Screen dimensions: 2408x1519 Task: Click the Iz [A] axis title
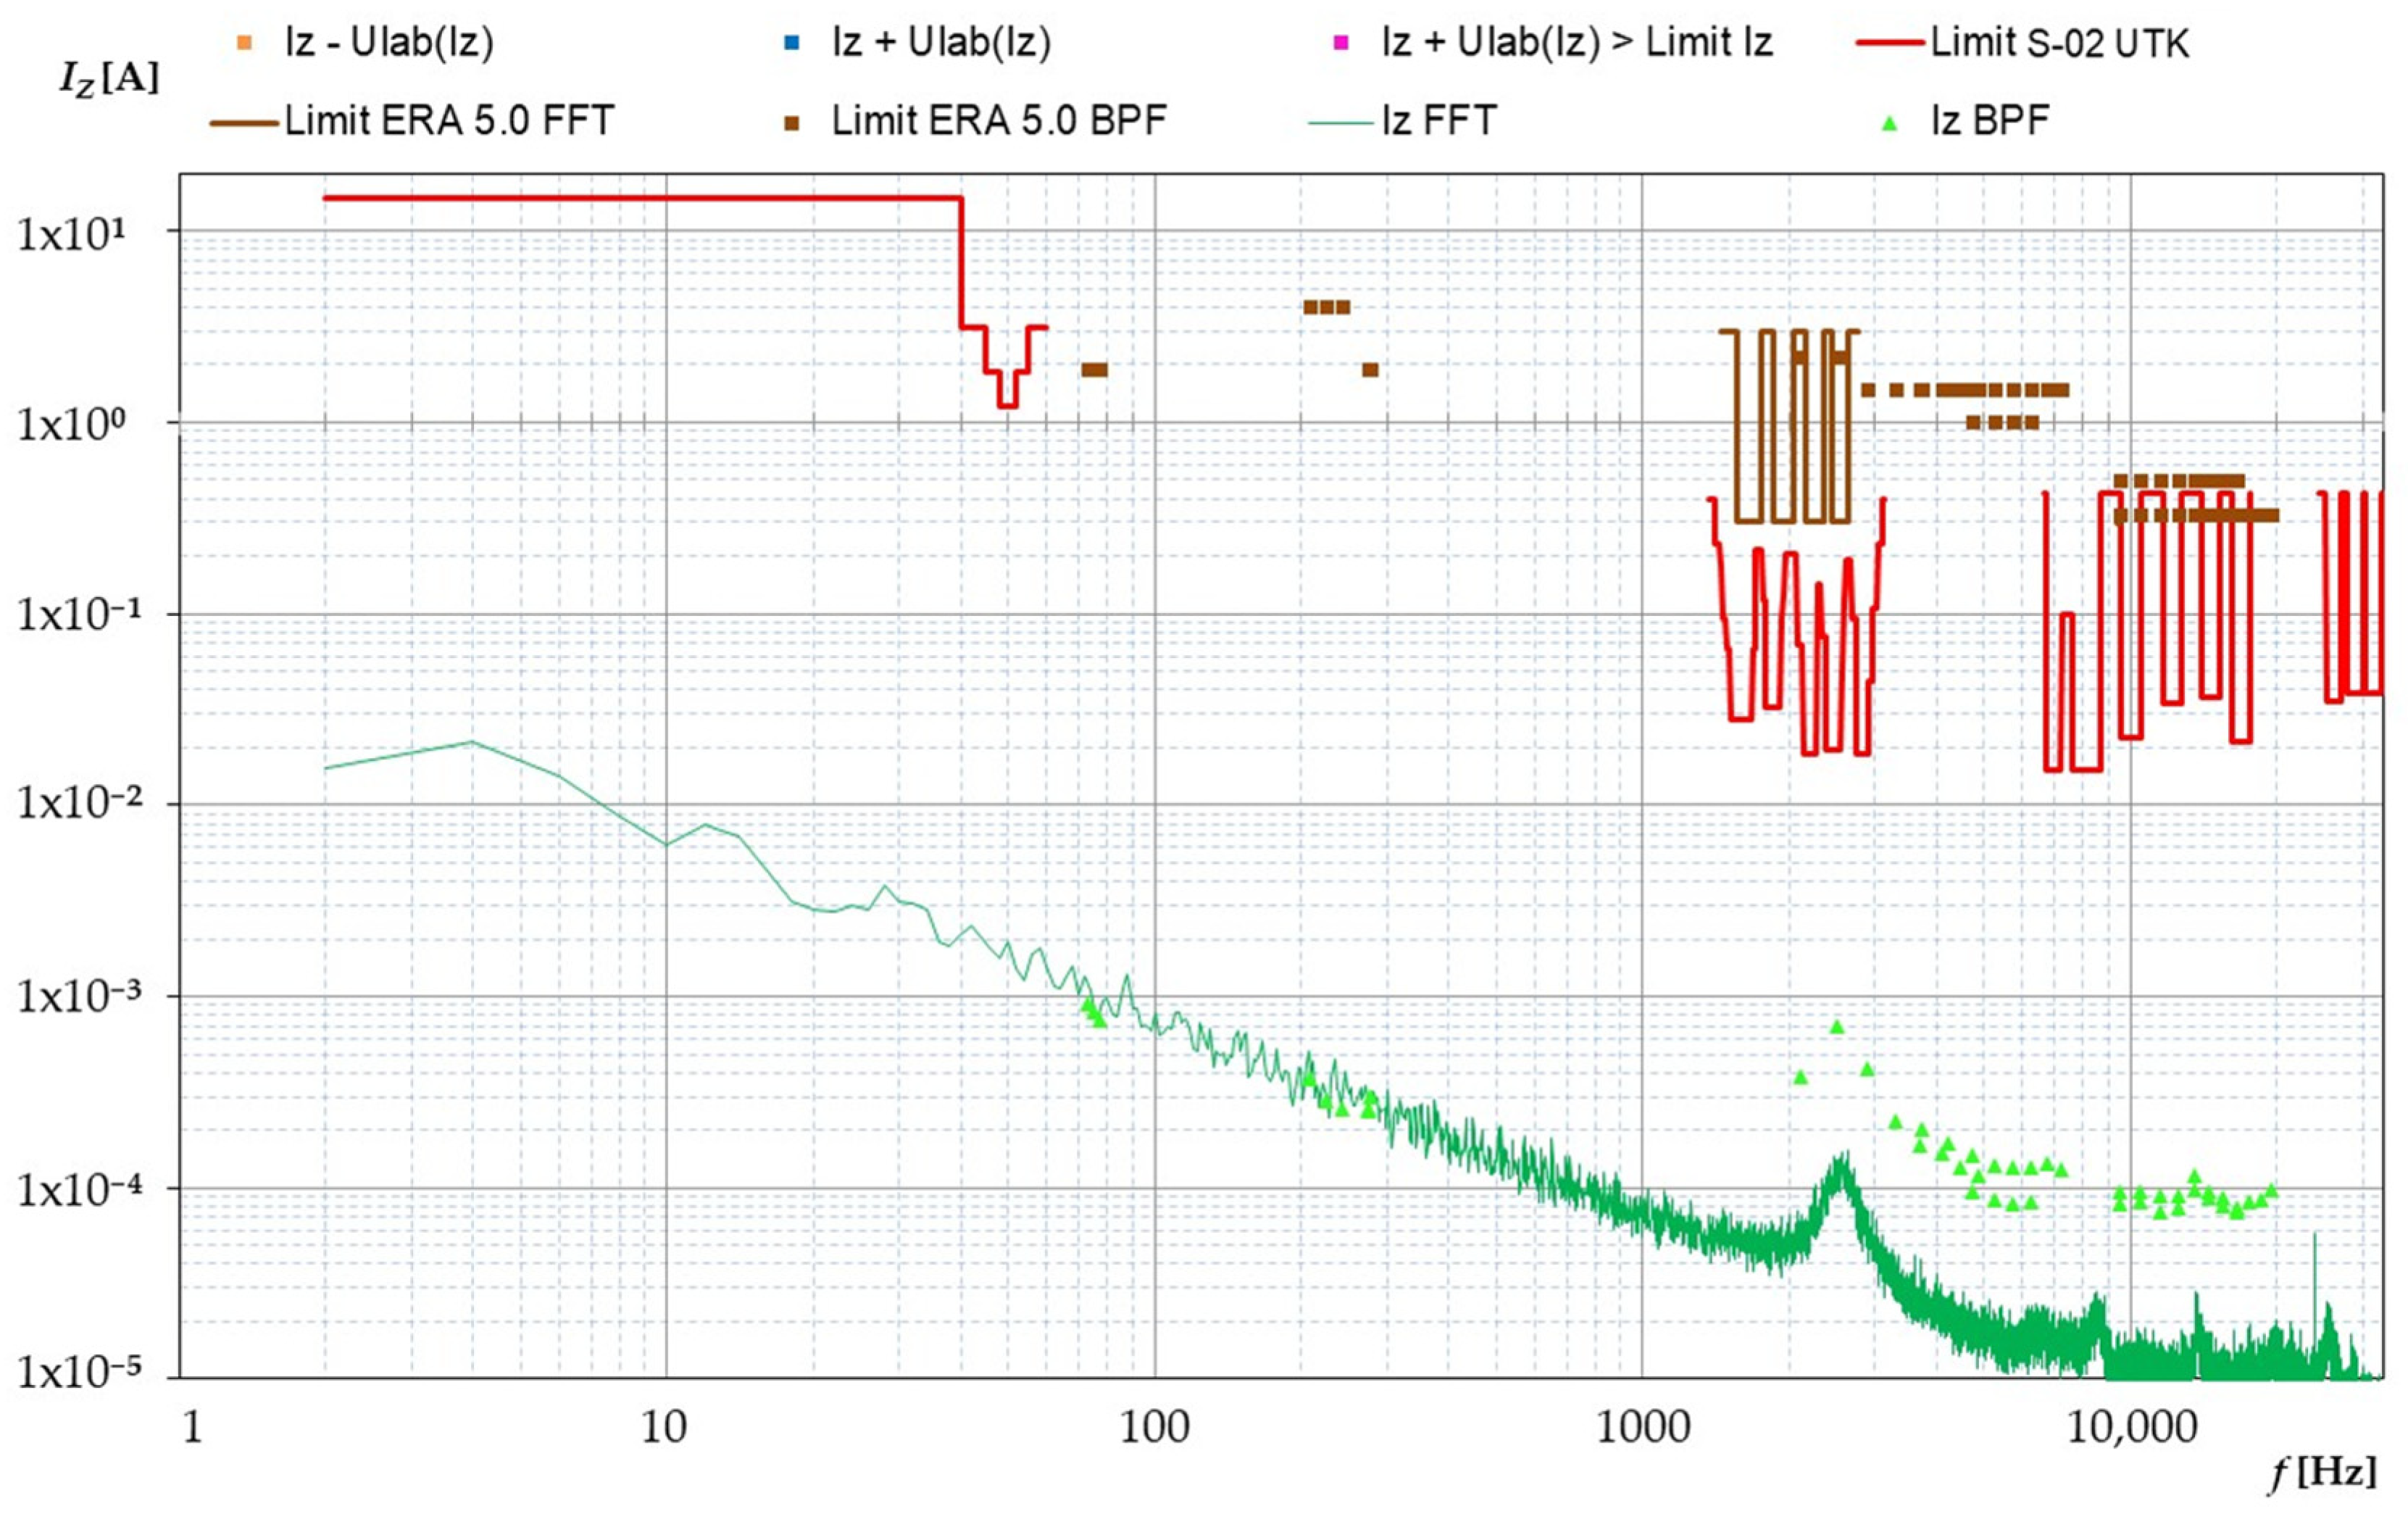[x=109, y=79]
